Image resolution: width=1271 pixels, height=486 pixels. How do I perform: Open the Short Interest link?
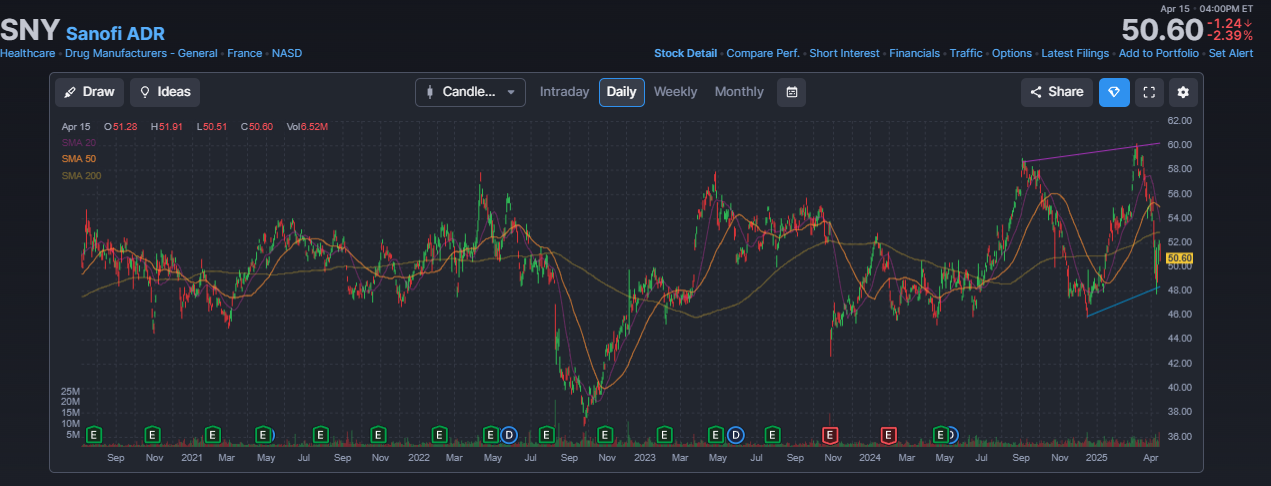coord(844,53)
